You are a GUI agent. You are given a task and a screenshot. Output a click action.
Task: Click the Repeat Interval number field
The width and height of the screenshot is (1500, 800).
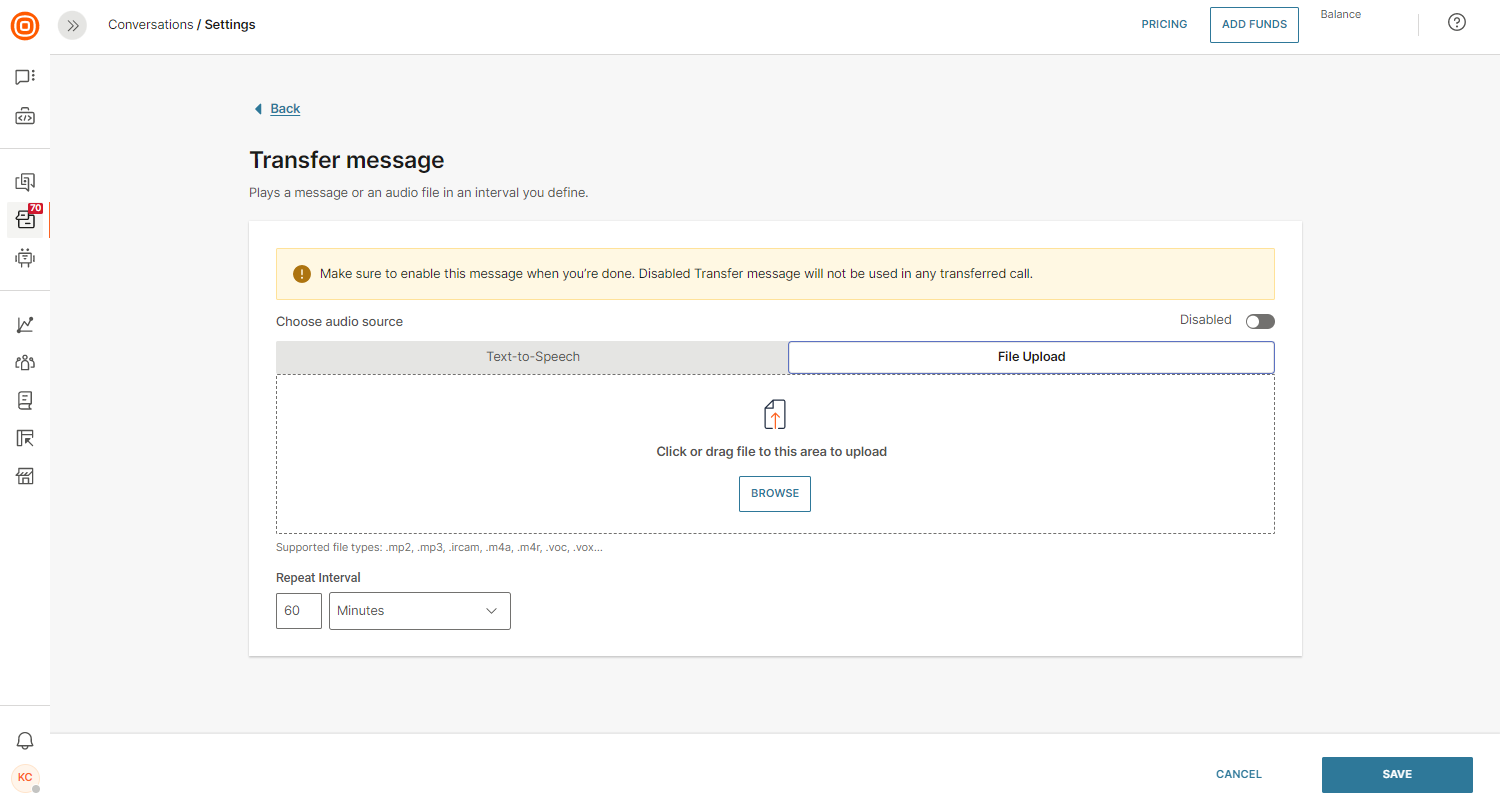298,611
